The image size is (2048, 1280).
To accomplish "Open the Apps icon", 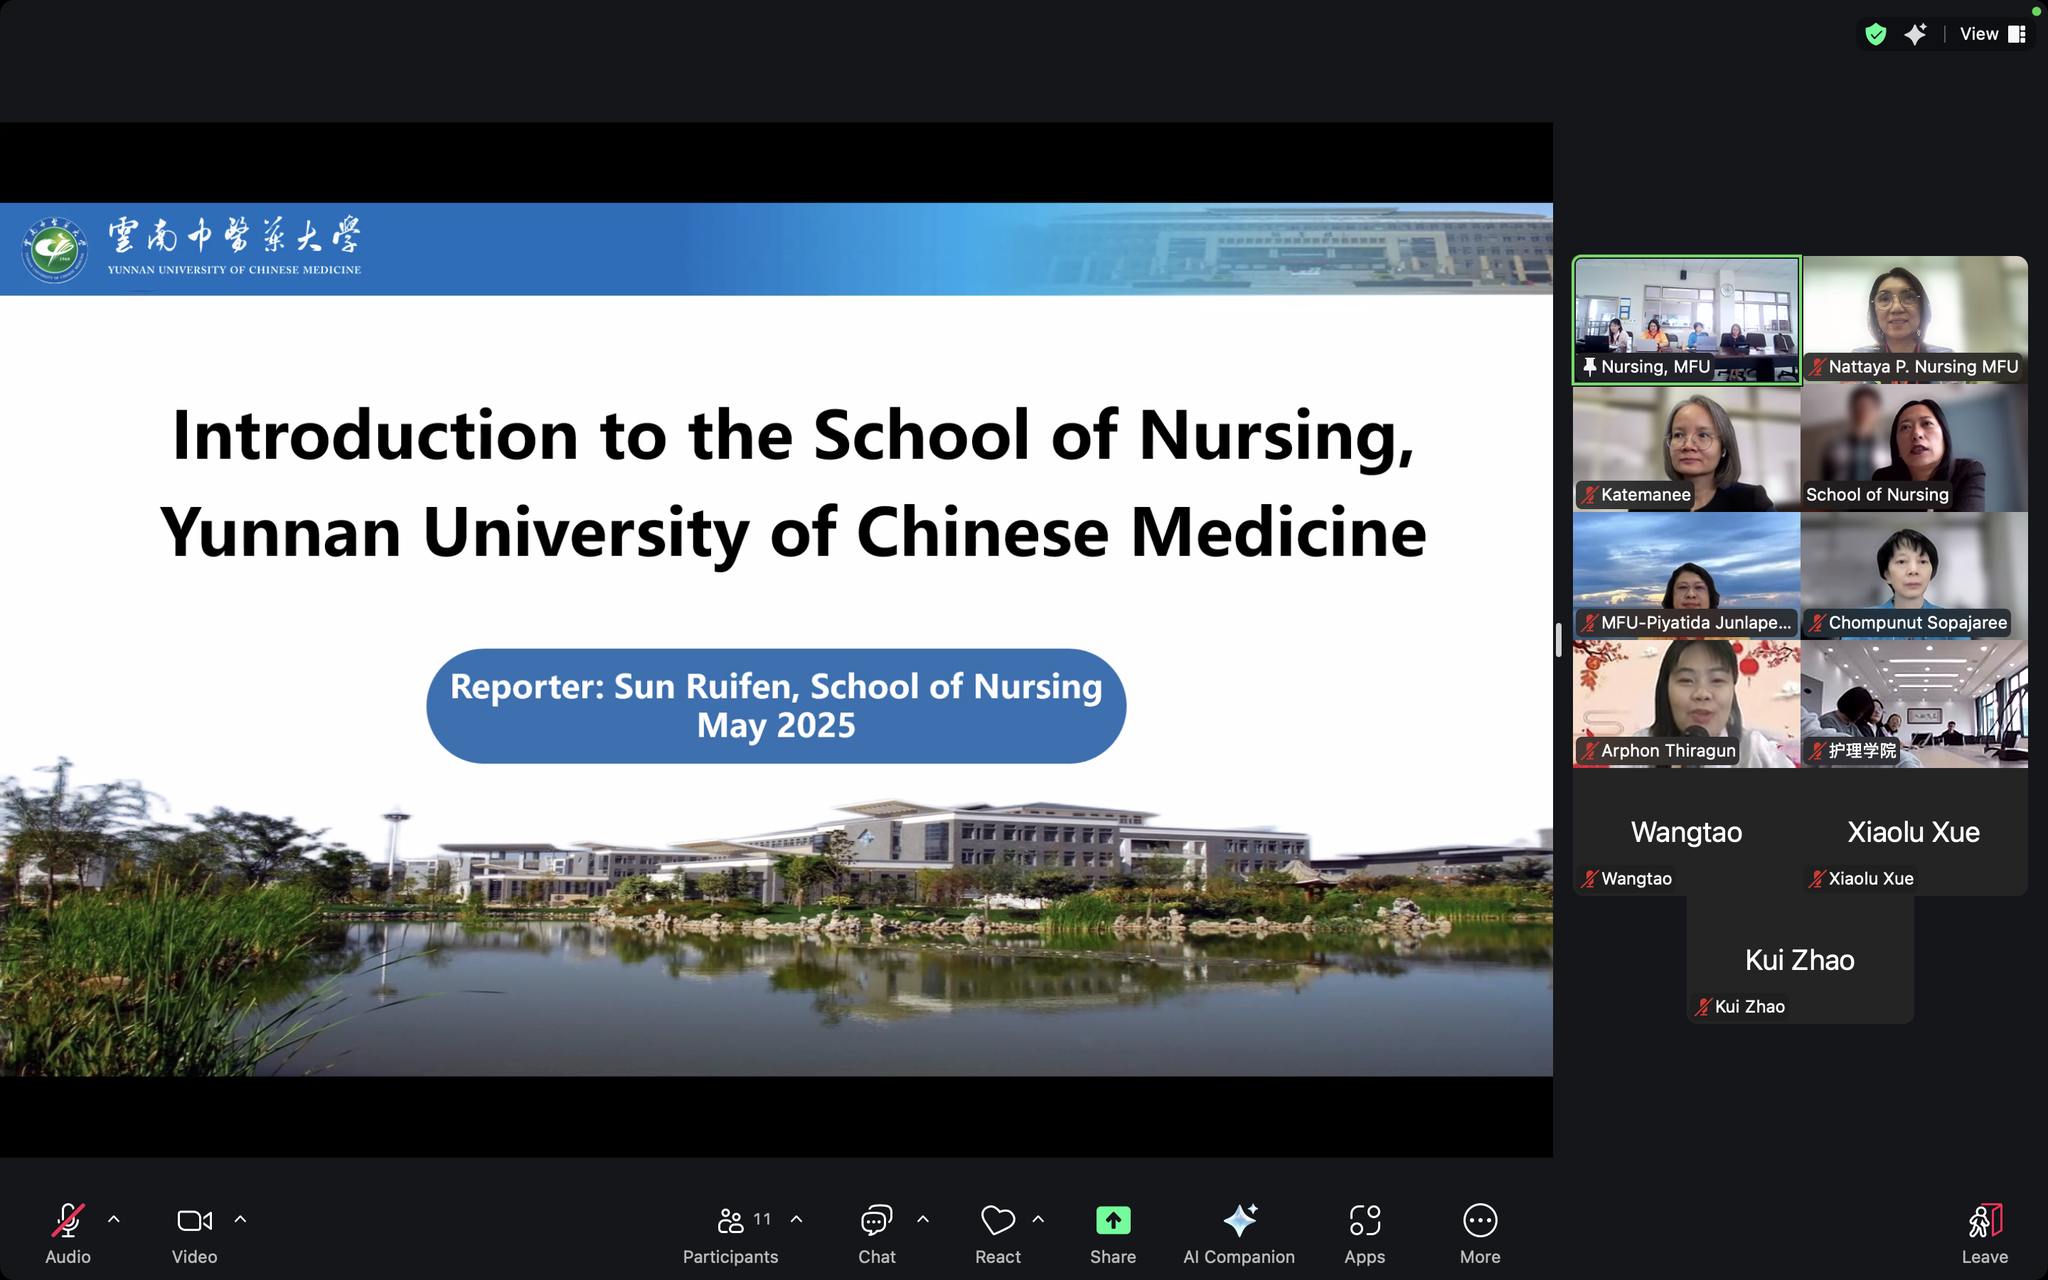I will click(1364, 1220).
